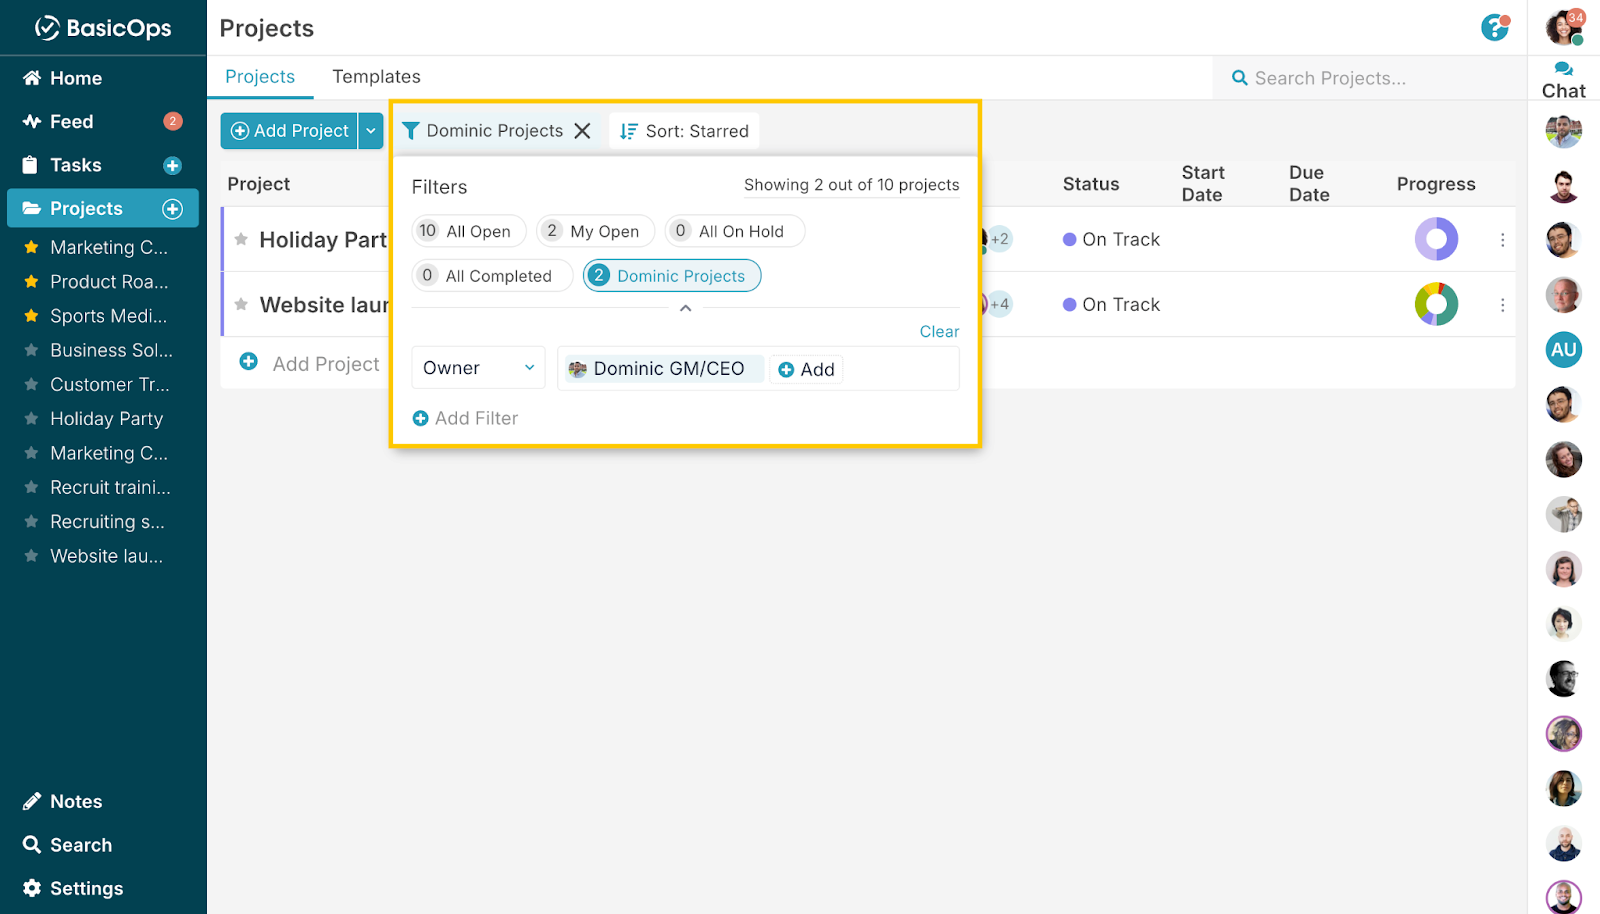Click the Notes icon in sidebar
This screenshot has height=914, width=1600.
(33, 800)
